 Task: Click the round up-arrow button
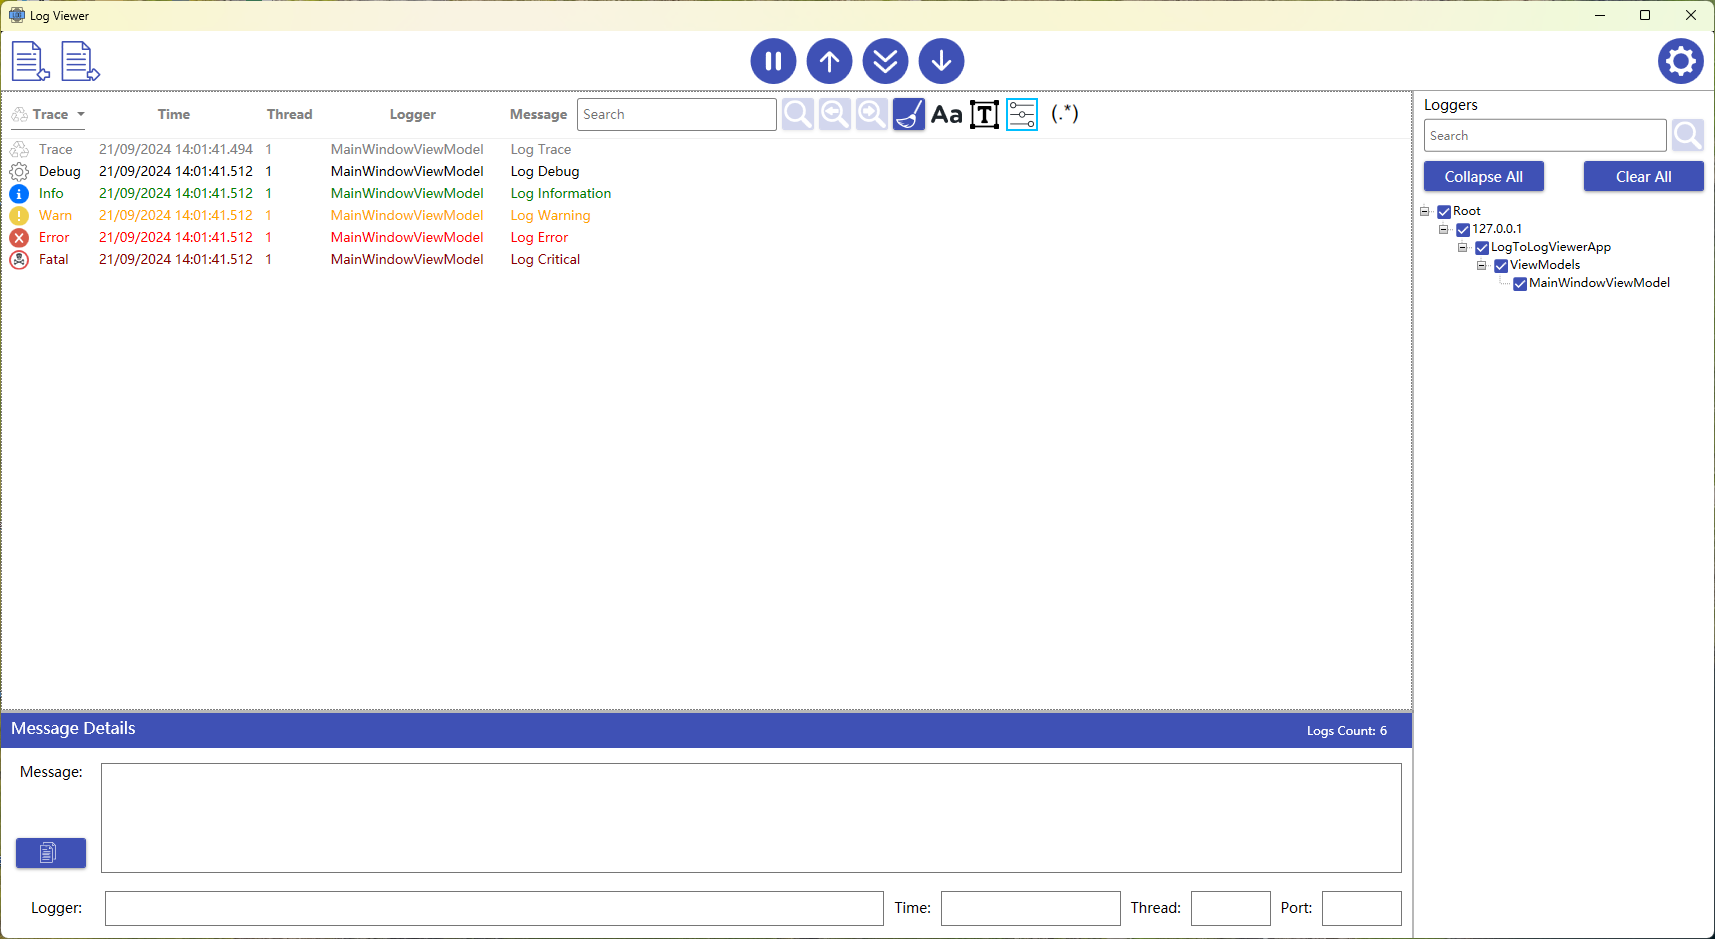coord(829,61)
